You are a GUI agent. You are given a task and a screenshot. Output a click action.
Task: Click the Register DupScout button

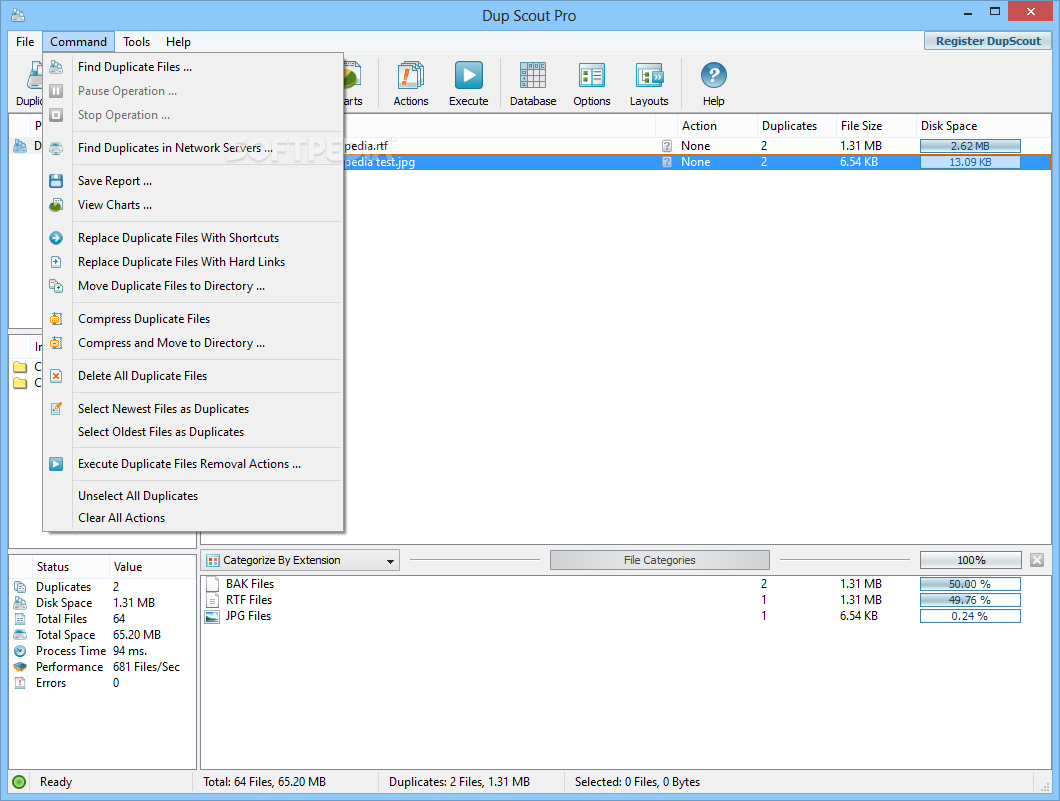[988, 41]
